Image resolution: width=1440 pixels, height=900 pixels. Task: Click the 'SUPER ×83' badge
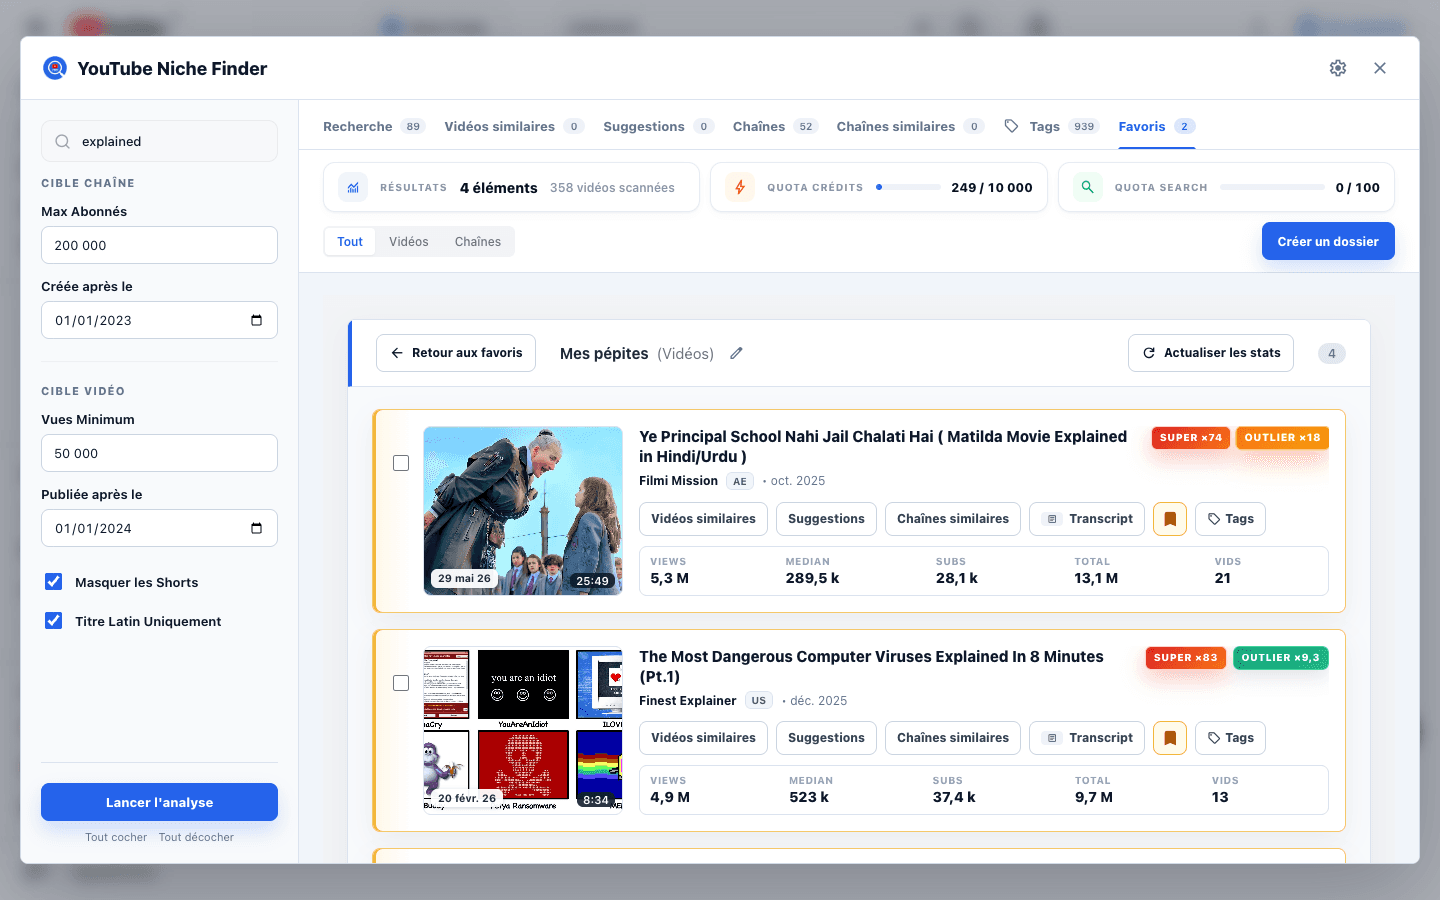coord(1186,658)
